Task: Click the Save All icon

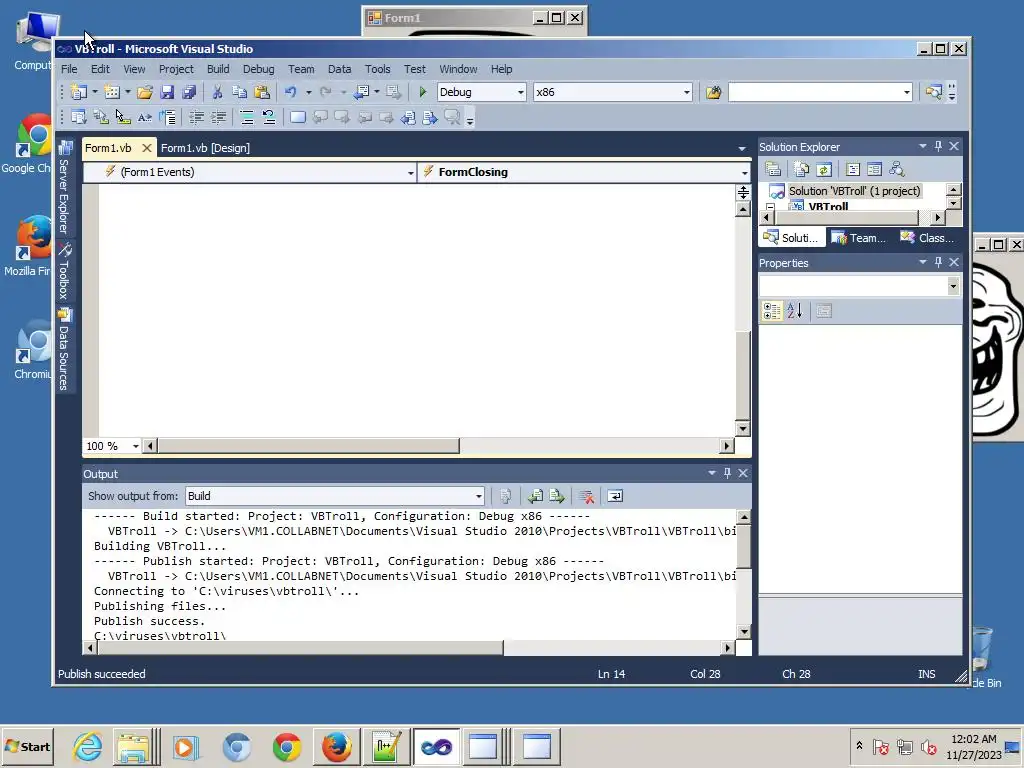Action: (x=189, y=92)
